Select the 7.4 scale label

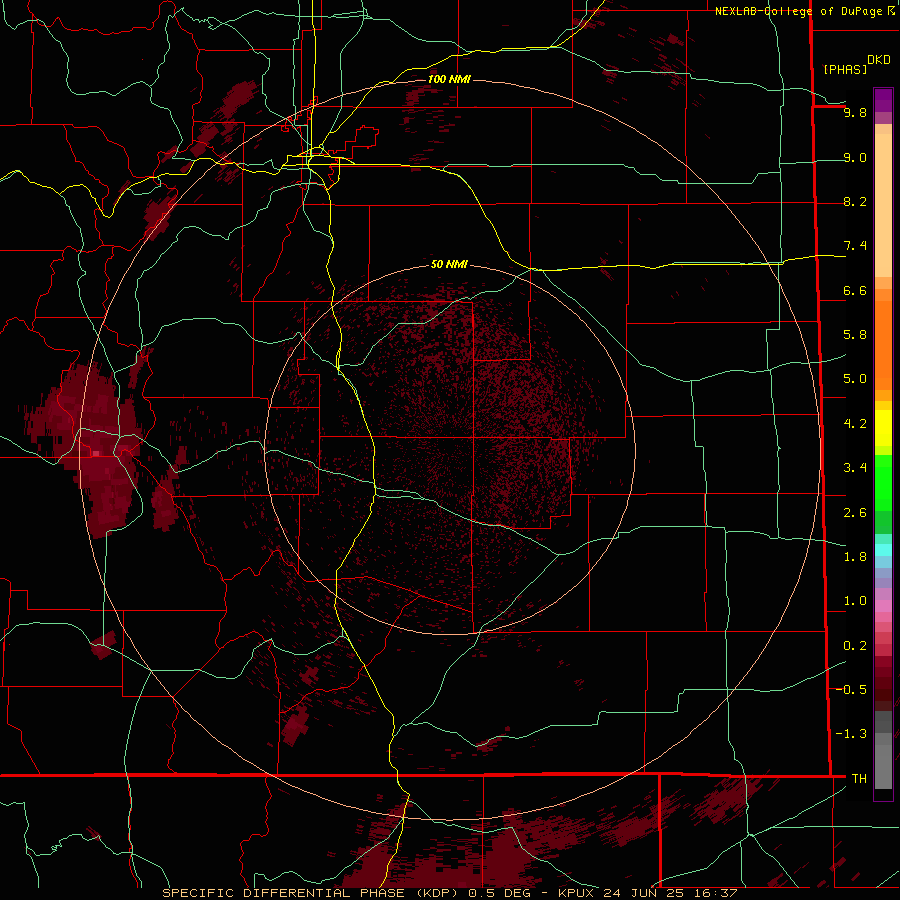(855, 246)
